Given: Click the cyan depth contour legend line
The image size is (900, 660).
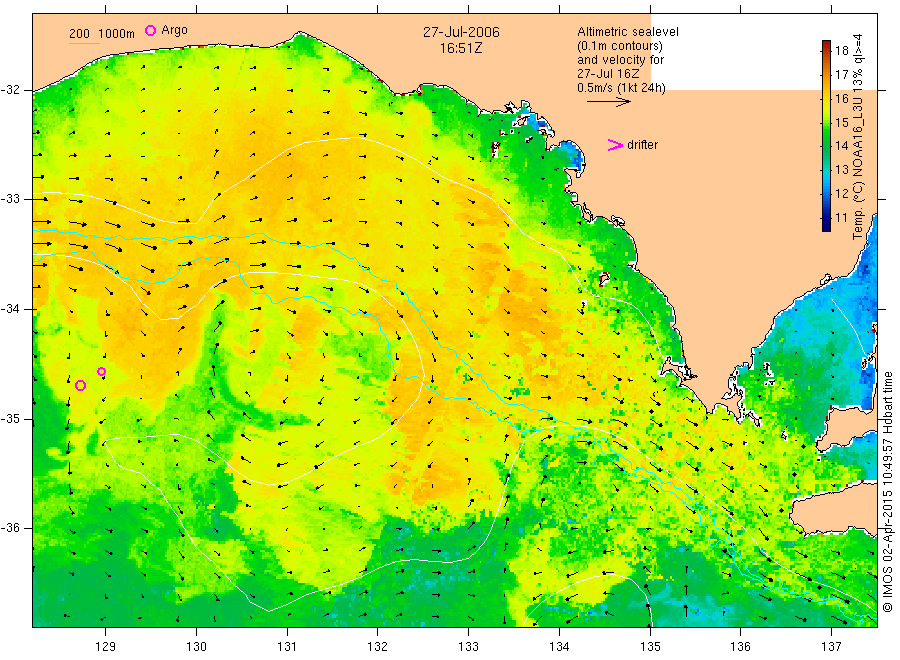Looking at the screenshot, I should pos(84,43).
